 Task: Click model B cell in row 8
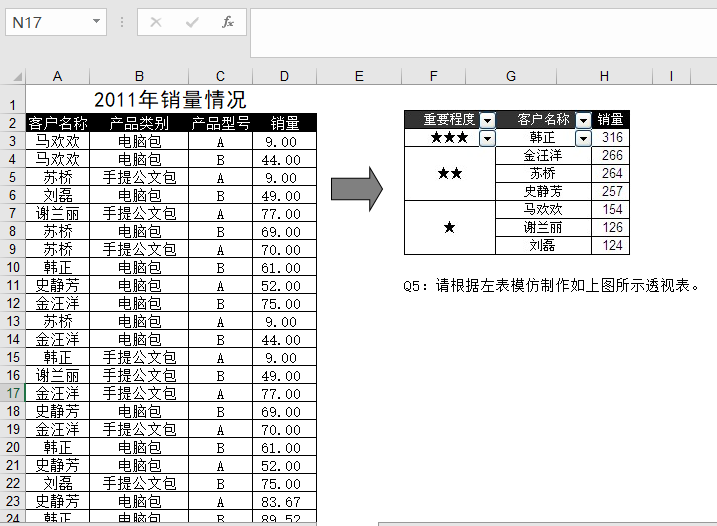pyautogui.click(x=220, y=231)
